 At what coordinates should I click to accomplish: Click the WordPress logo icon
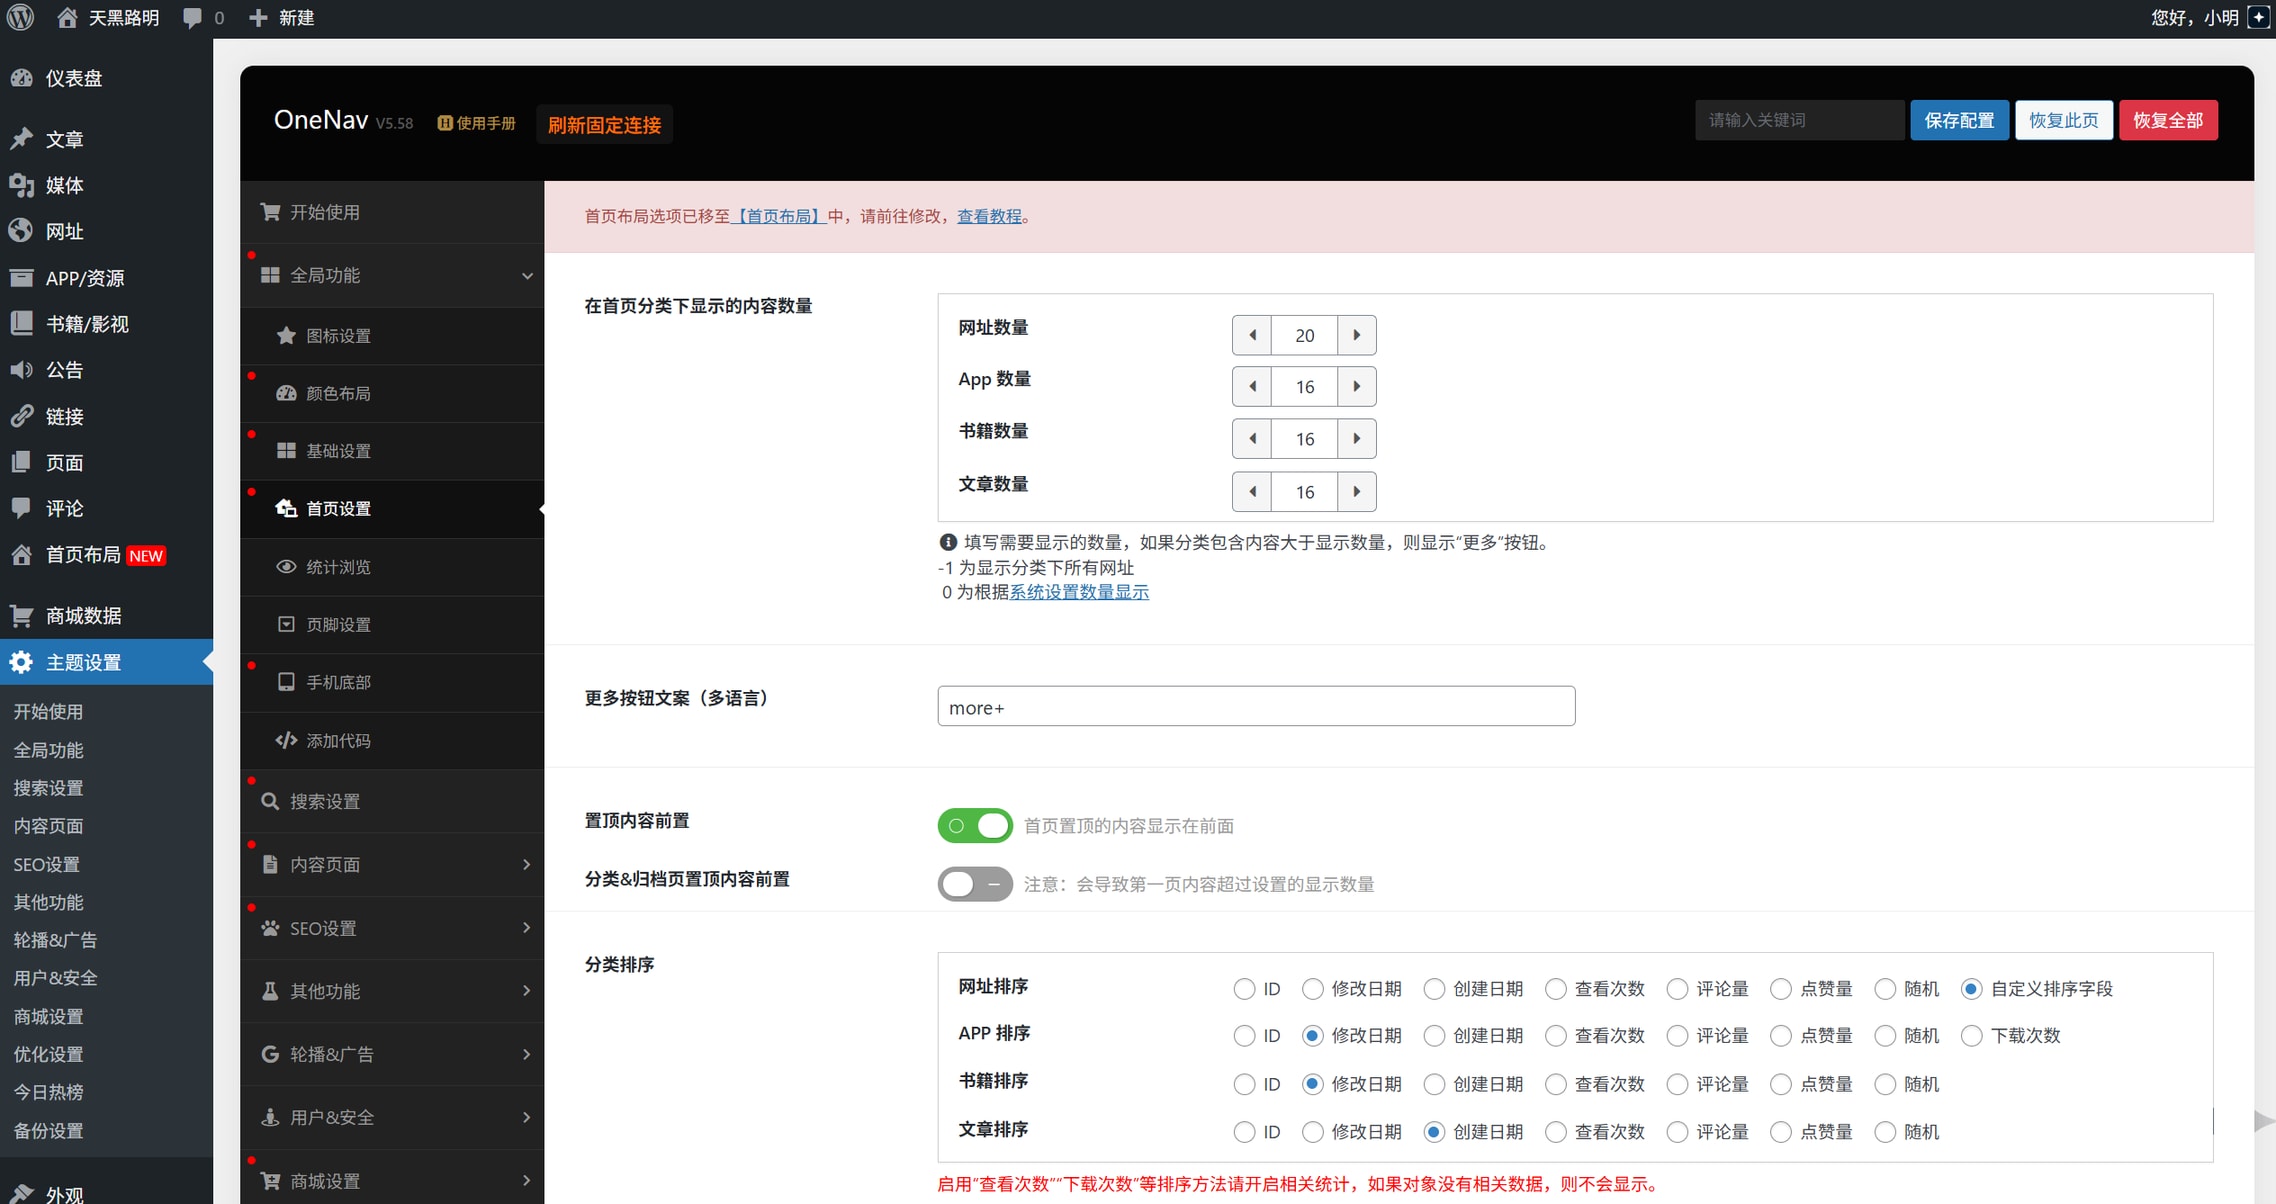(20, 18)
